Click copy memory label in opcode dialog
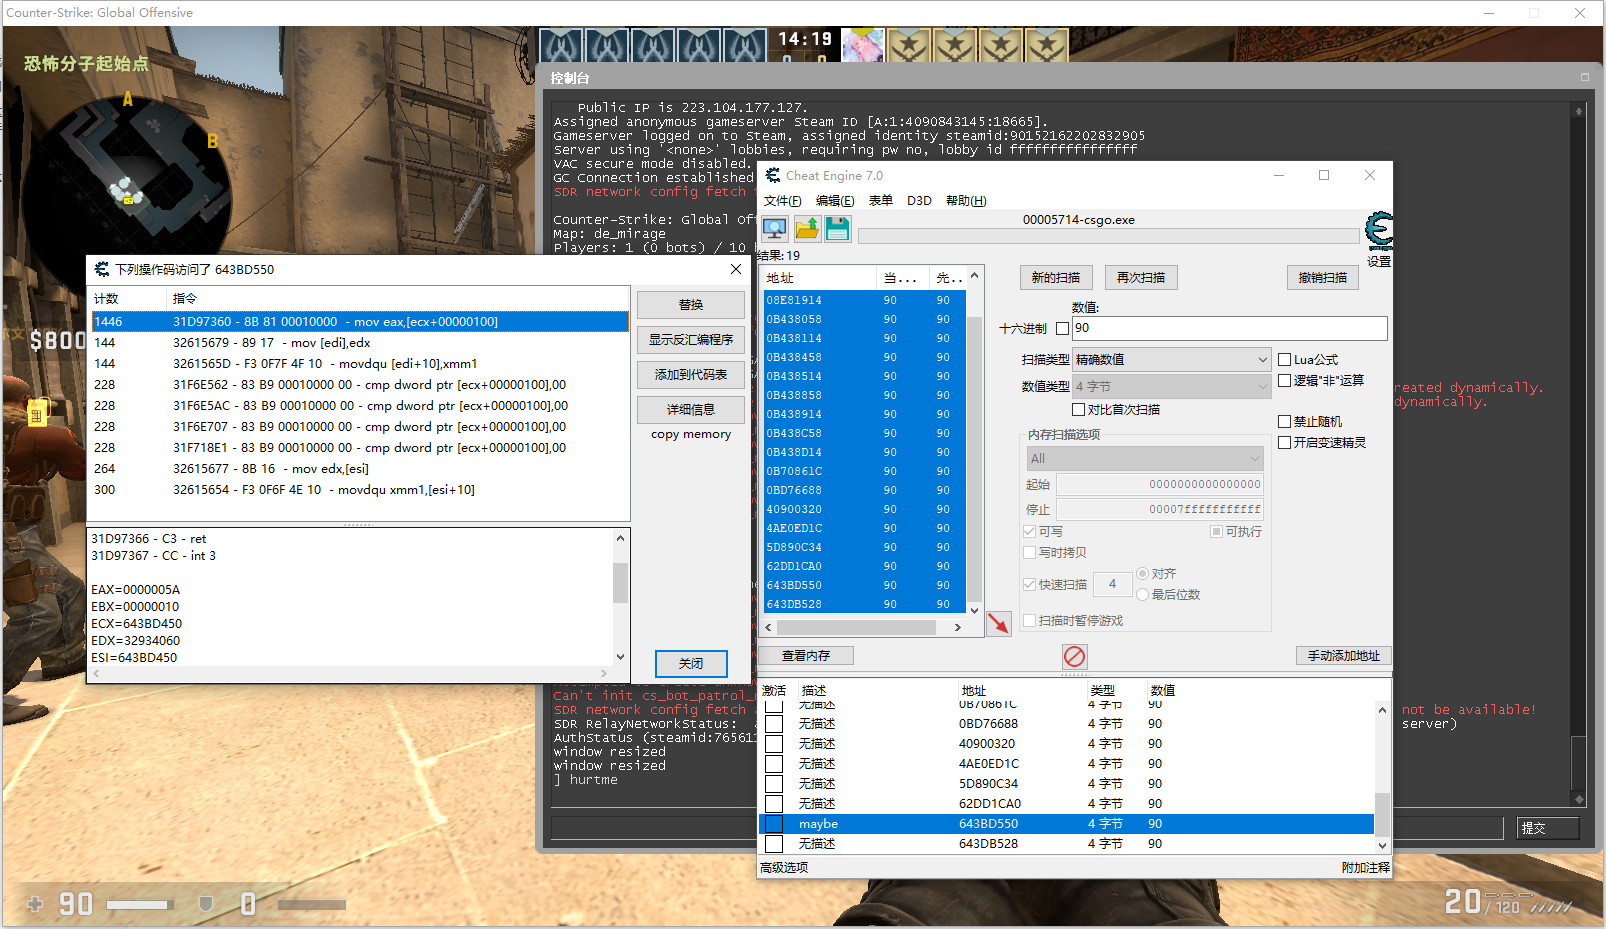This screenshot has width=1606, height=929. coord(691,434)
